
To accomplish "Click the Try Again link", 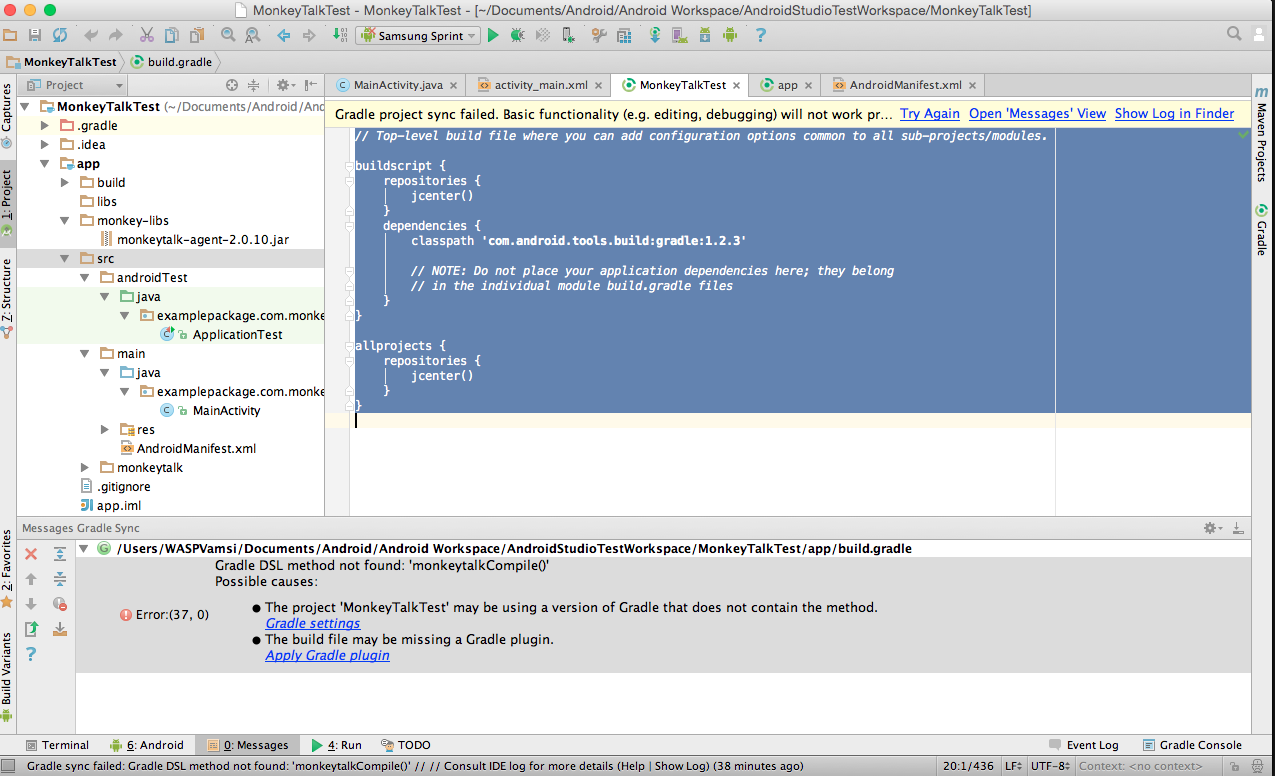I will (x=930, y=114).
